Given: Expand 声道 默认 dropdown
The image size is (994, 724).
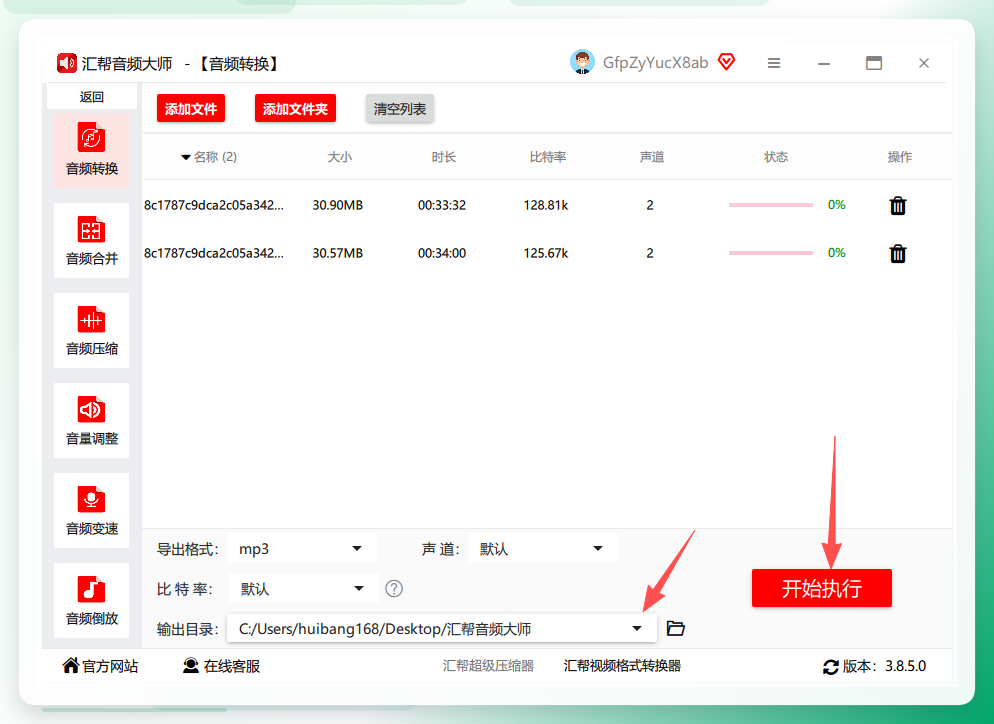Looking at the screenshot, I should click(543, 549).
